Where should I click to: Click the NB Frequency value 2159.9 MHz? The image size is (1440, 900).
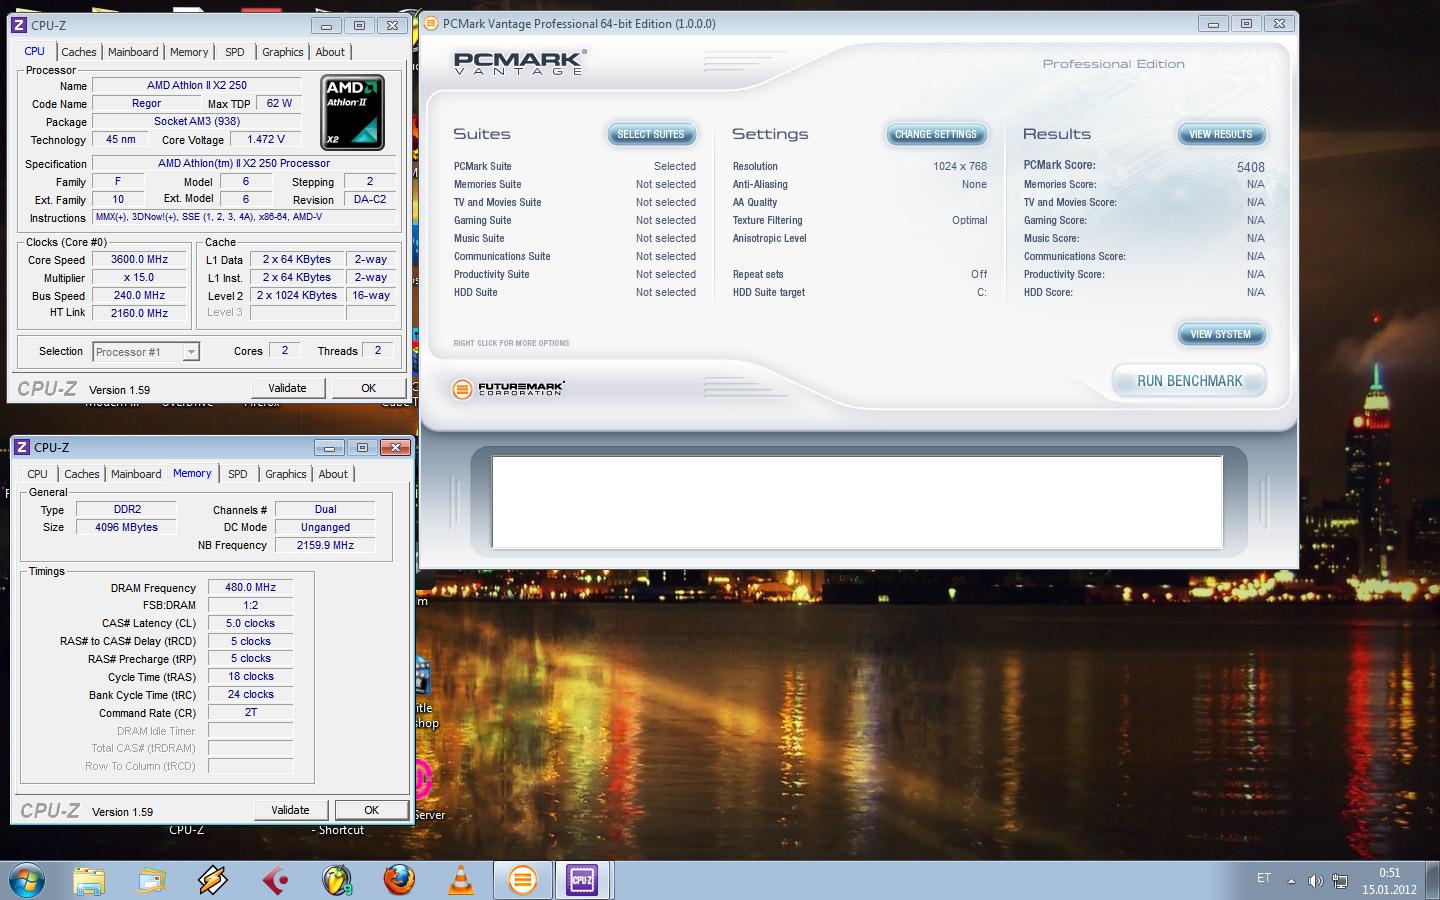(x=325, y=545)
